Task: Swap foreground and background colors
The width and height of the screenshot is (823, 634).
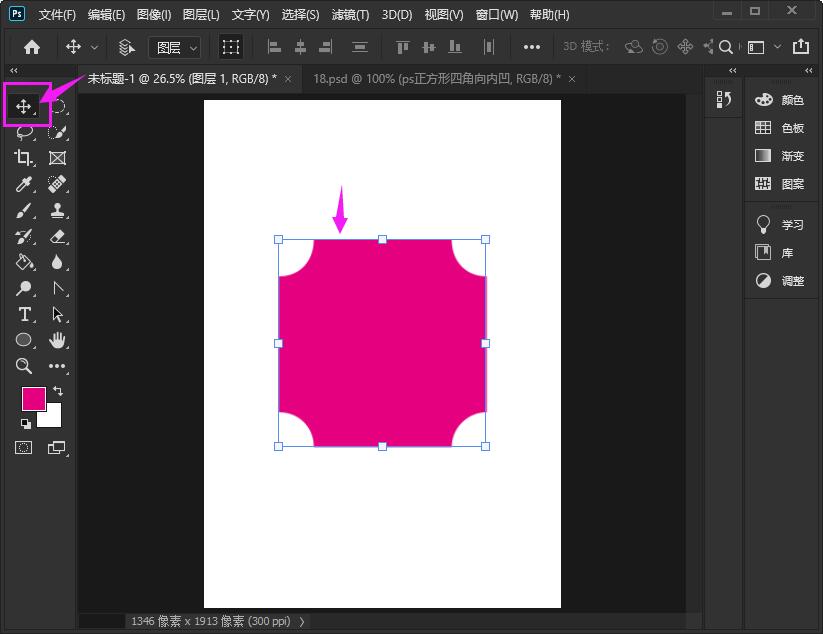Action: pos(58,391)
